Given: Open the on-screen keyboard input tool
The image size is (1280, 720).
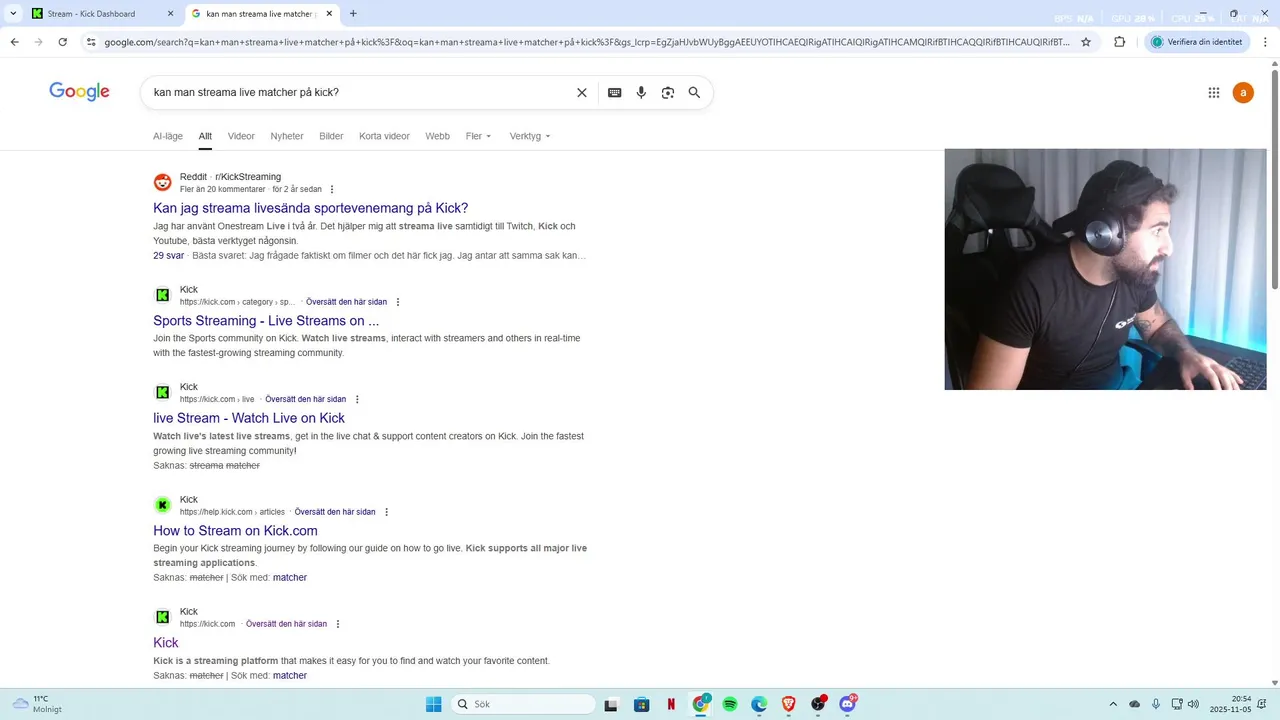Looking at the screenshot, I should [614, 92].
